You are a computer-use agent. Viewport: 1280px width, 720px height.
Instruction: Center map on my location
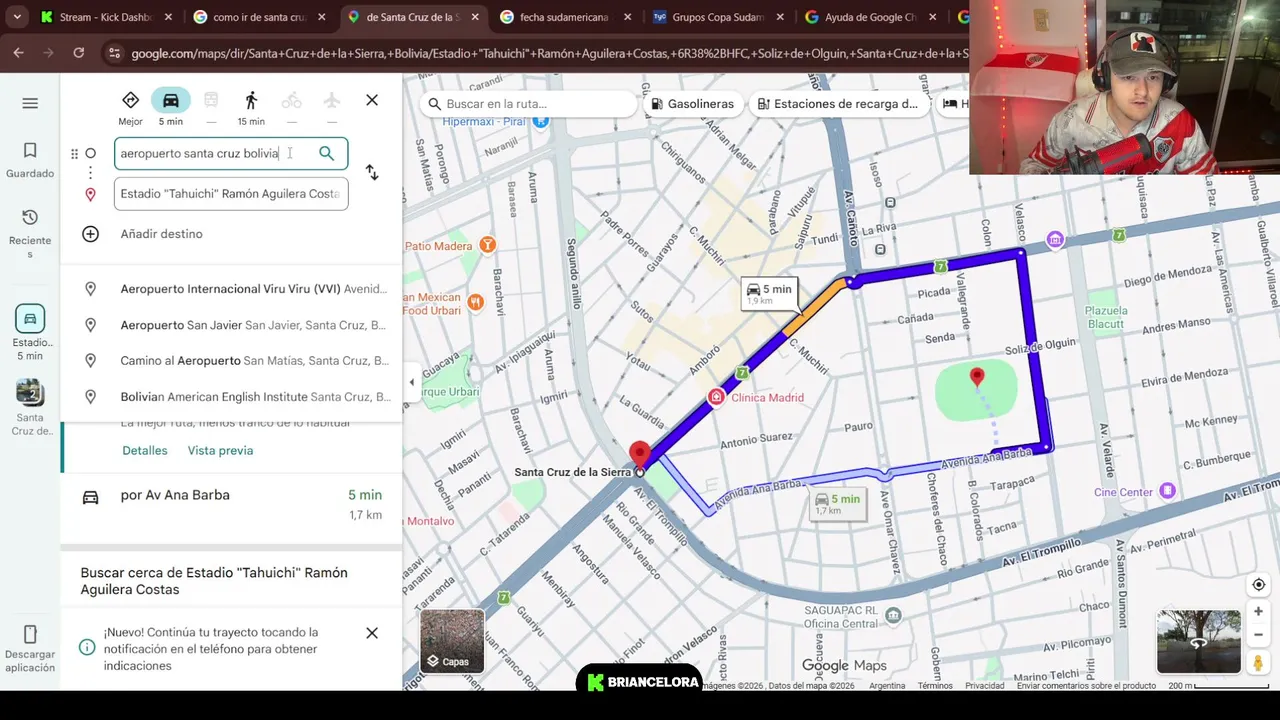tap(1258, 585)
